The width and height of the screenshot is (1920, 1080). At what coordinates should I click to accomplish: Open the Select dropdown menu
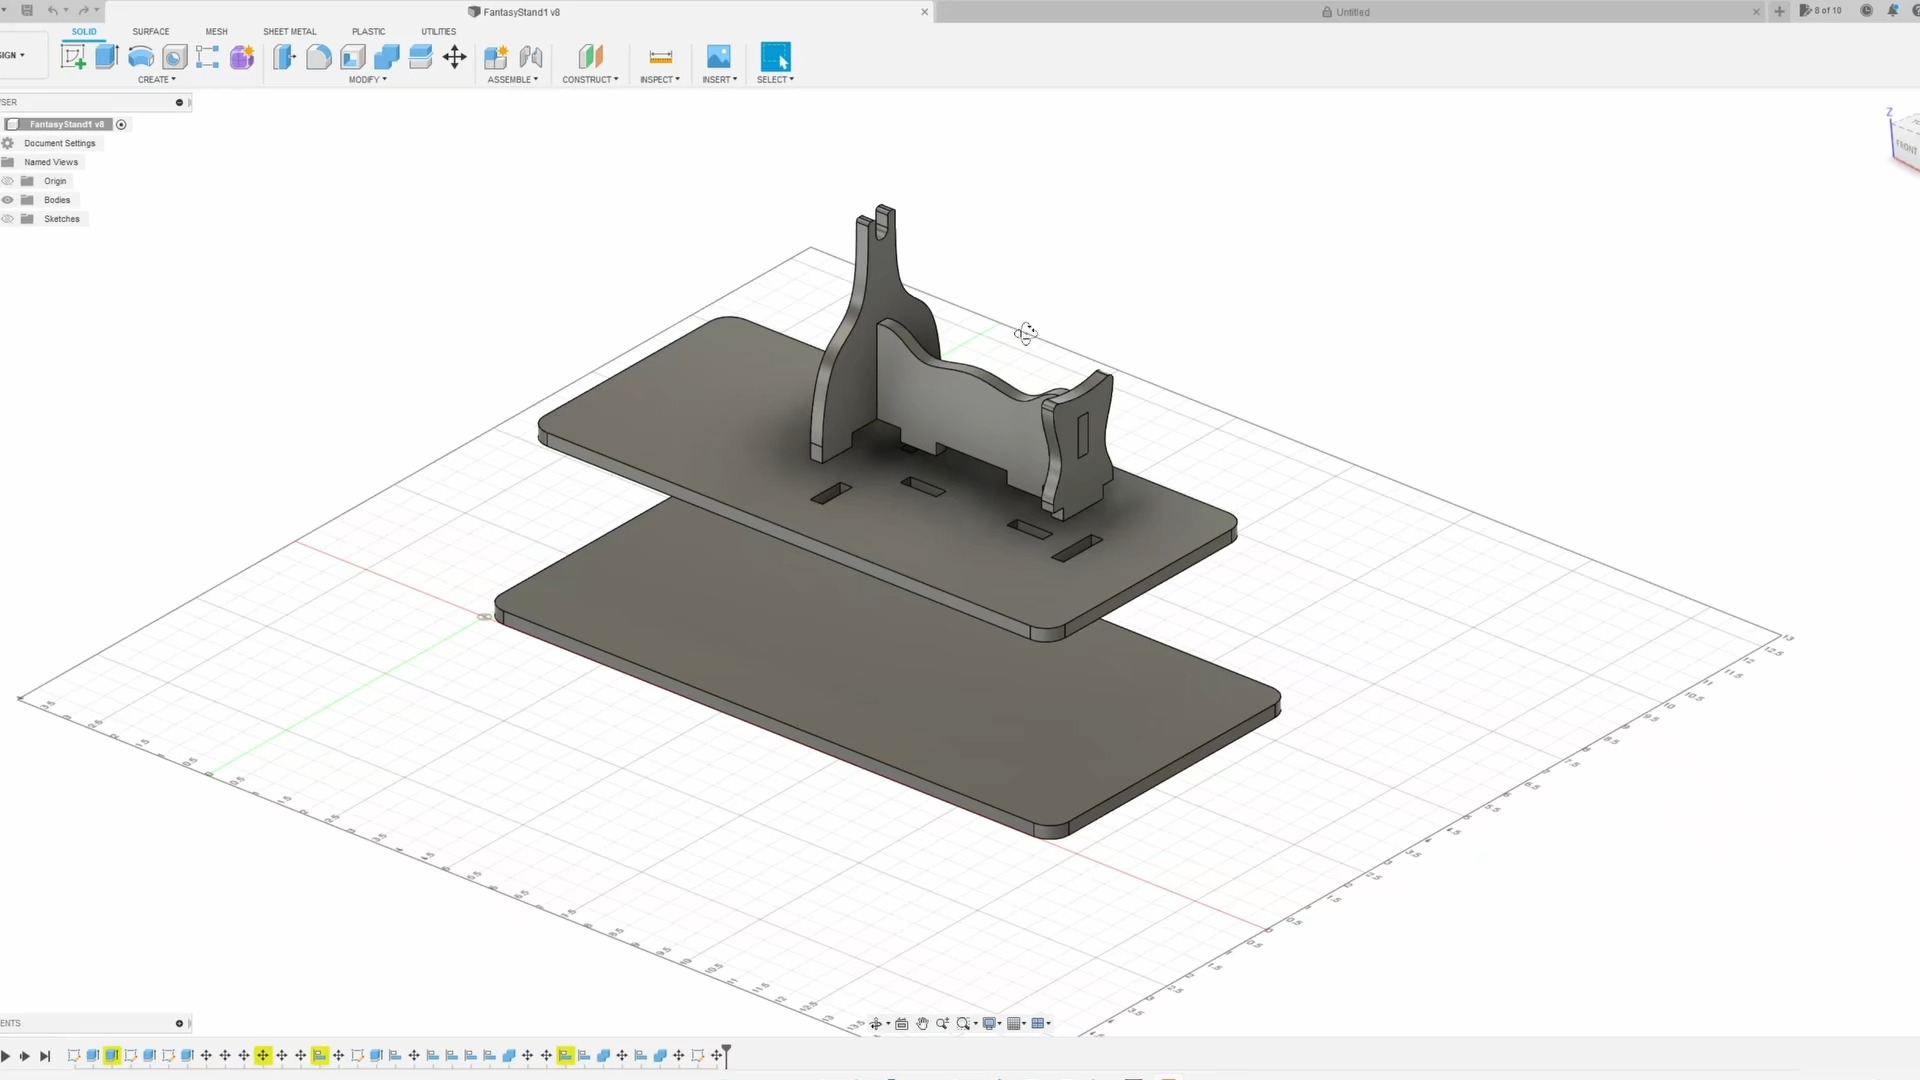pyautogui.click(x=776, y=80)
